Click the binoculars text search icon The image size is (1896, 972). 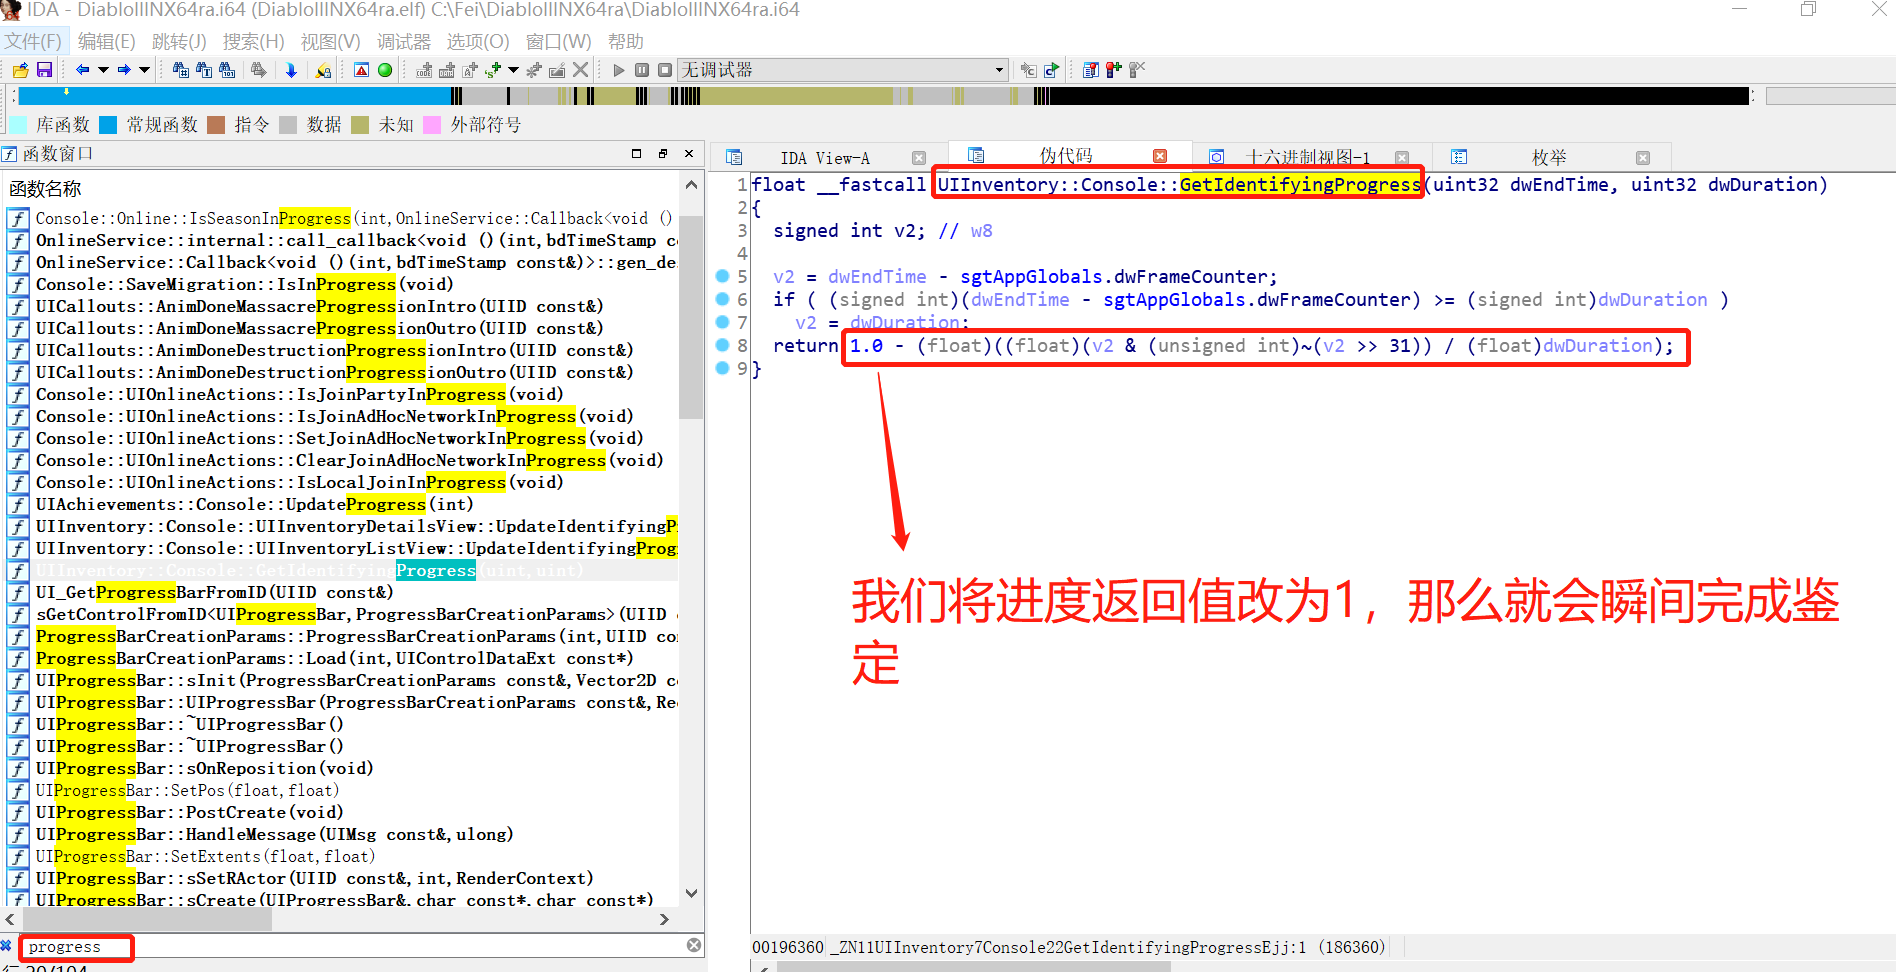204,70
